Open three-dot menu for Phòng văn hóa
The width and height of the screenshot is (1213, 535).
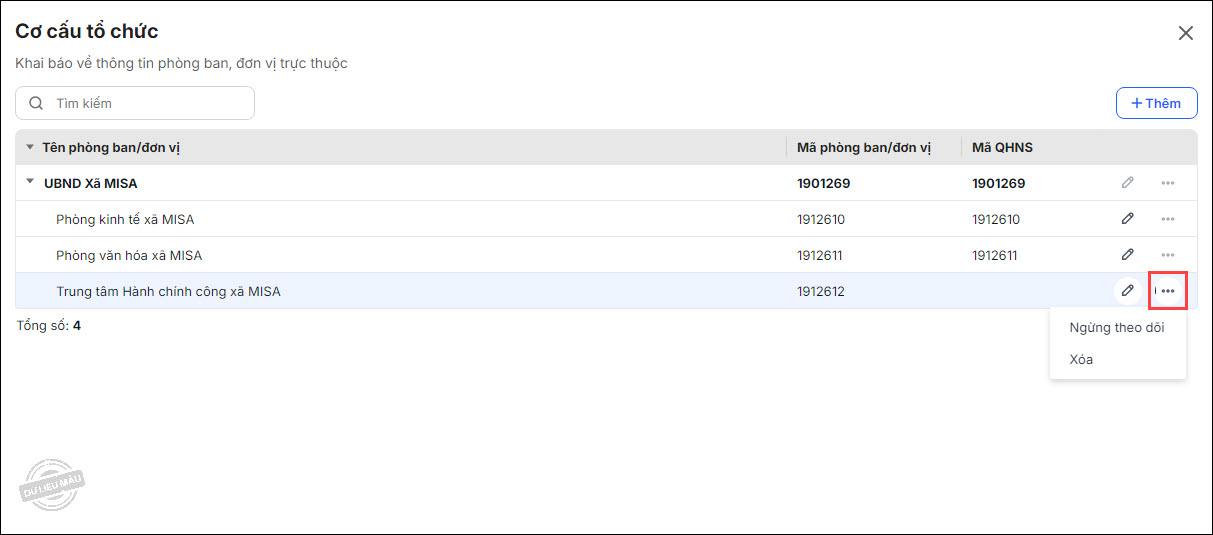(x=1167, y=255)
